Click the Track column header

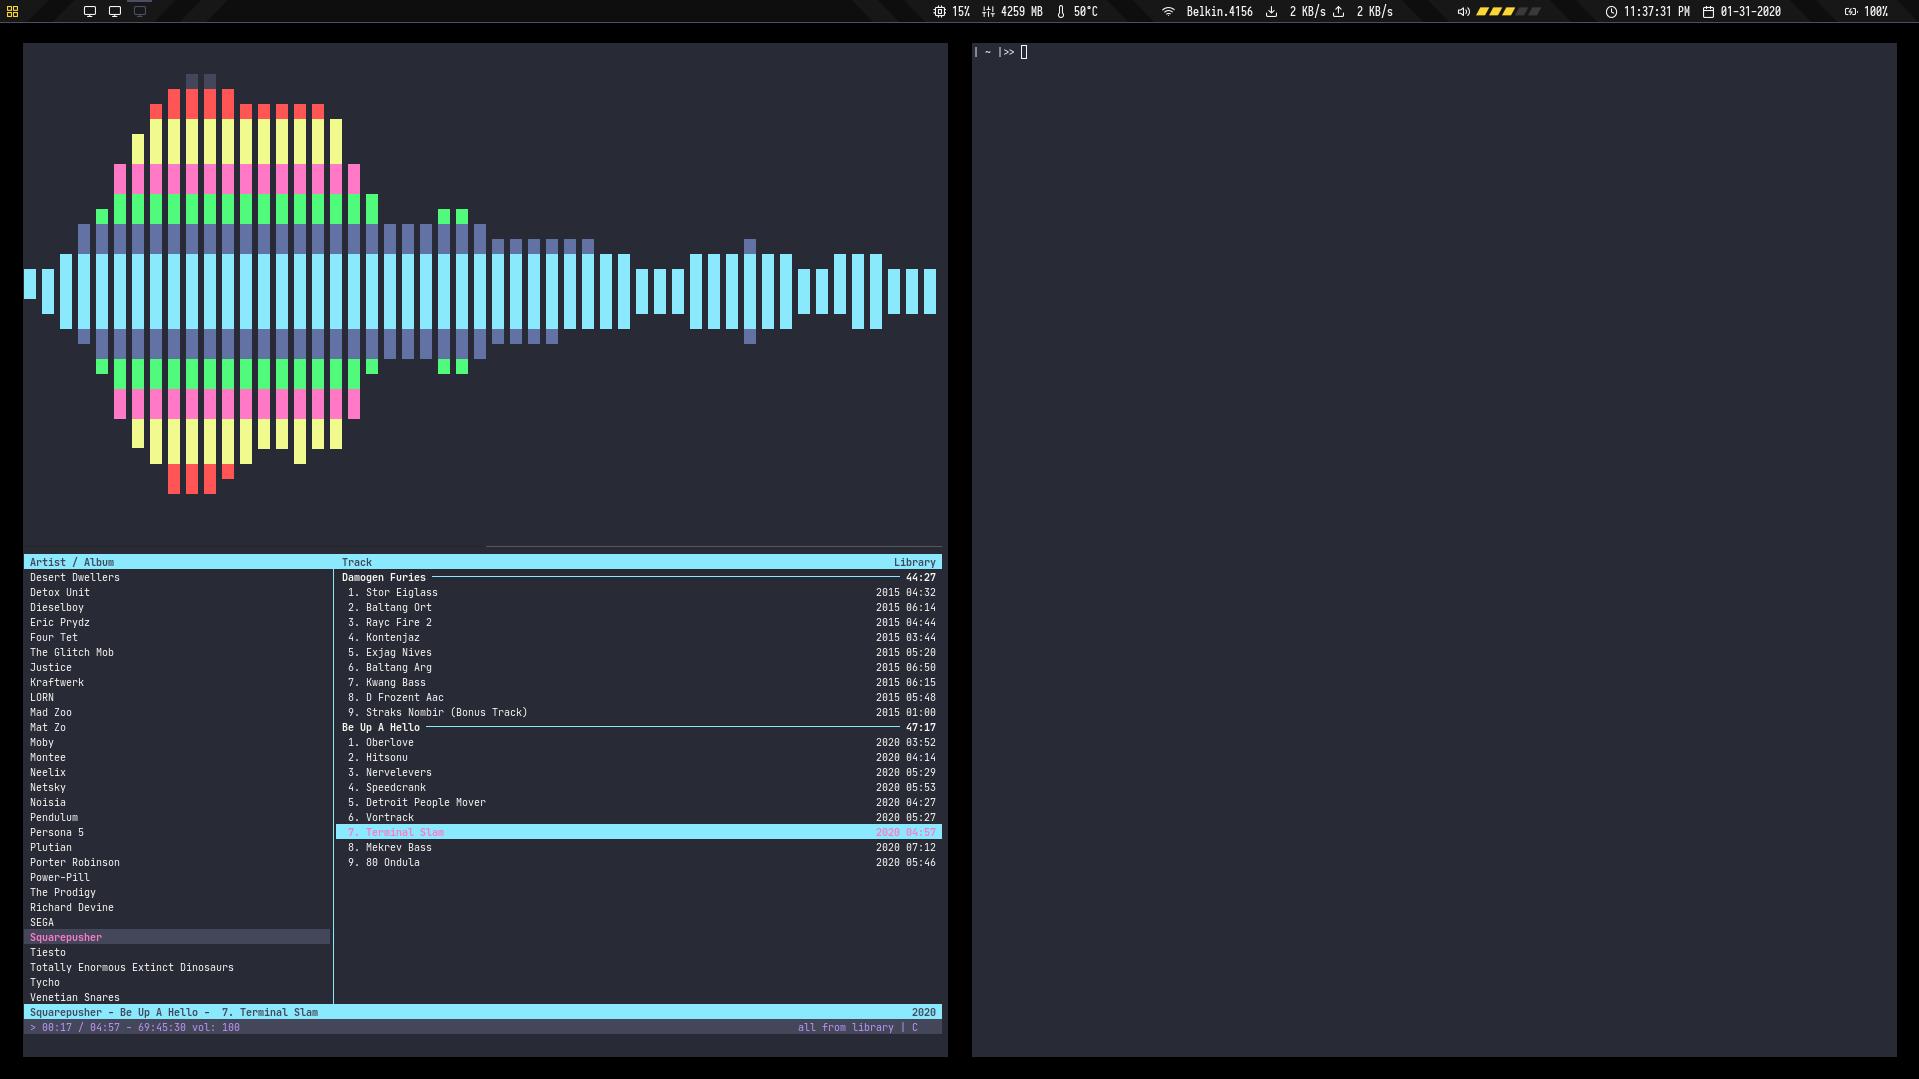[357, 562]
